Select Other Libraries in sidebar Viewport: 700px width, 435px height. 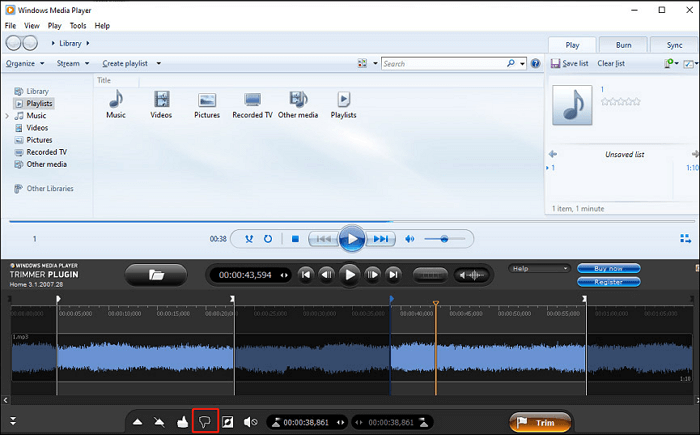point(44,188)
